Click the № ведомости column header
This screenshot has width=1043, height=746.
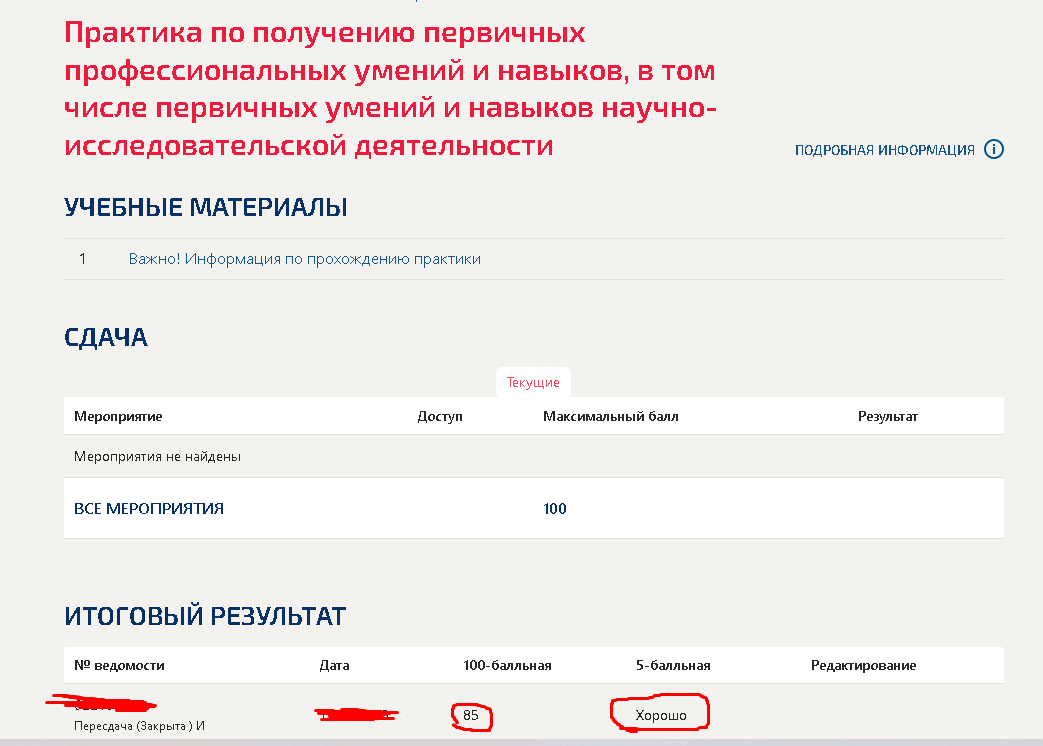click(119, 665)
